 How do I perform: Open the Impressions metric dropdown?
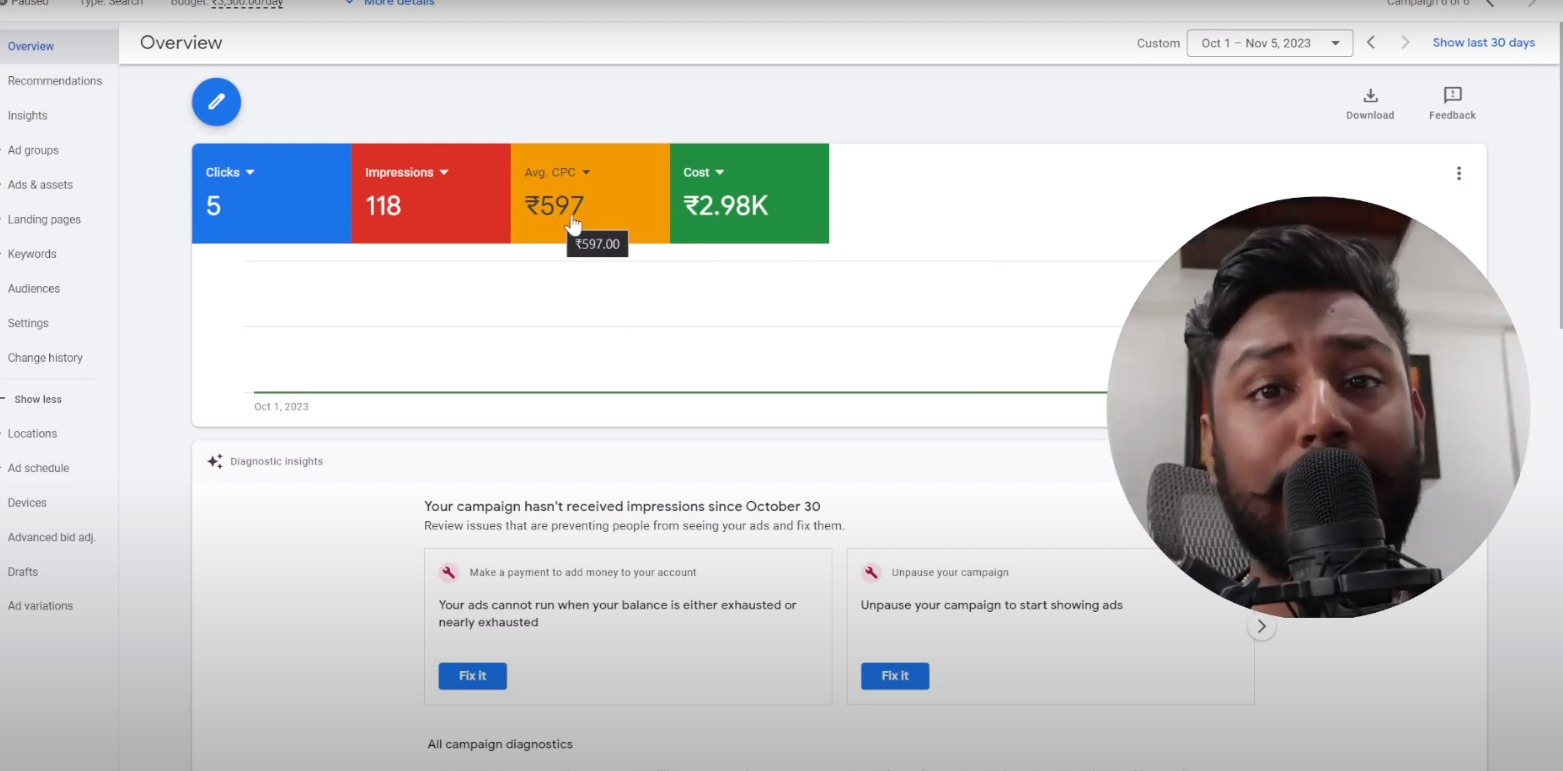(406, 172)
